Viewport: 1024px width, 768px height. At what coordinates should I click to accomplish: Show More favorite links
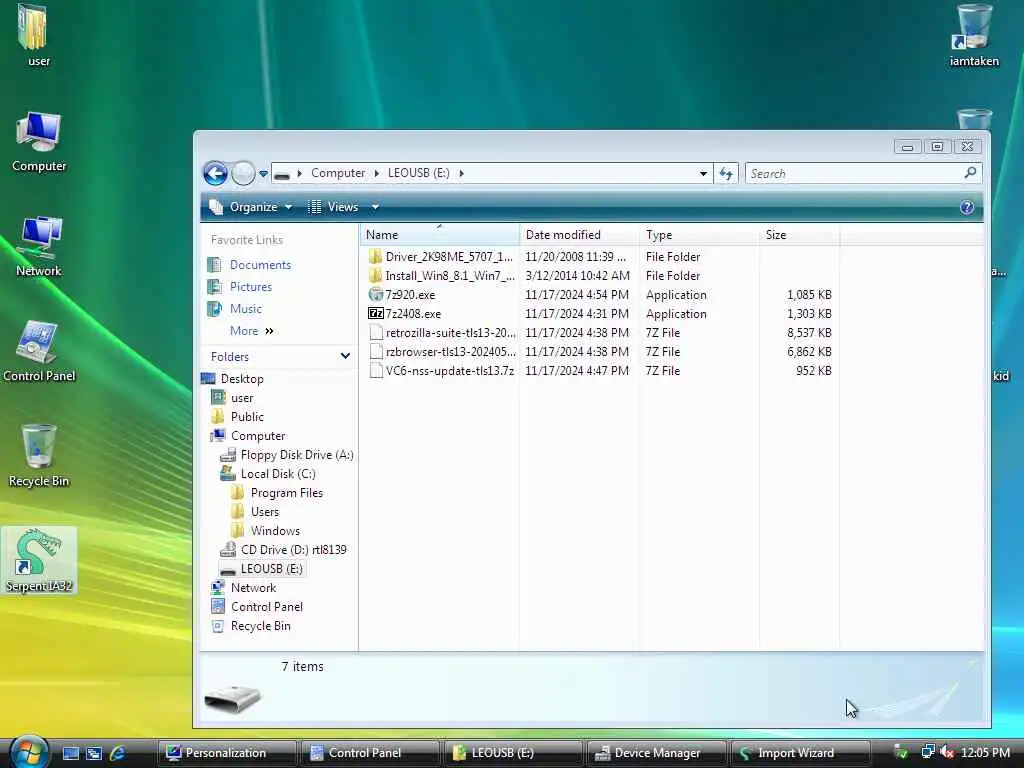pos(251,331)
